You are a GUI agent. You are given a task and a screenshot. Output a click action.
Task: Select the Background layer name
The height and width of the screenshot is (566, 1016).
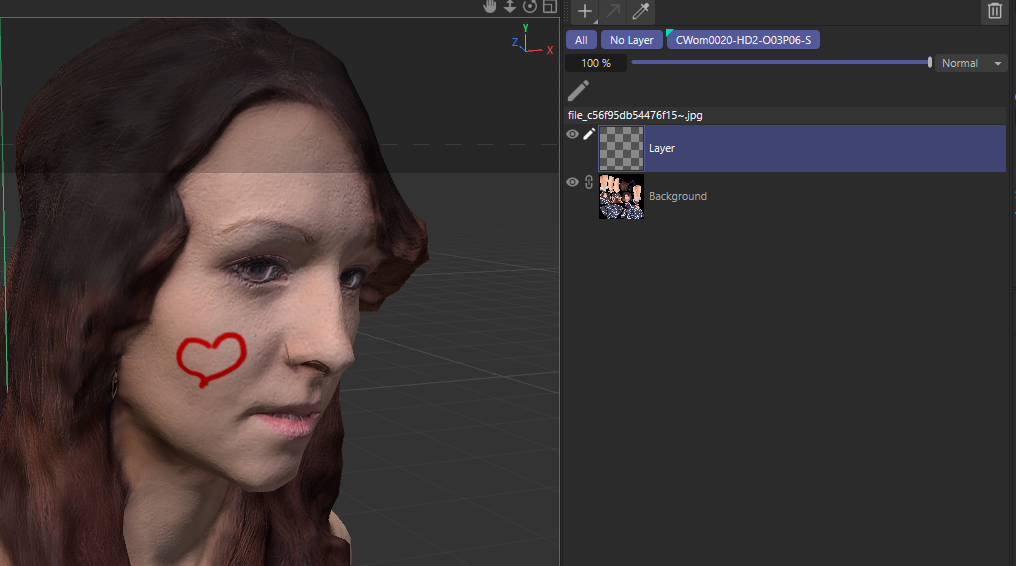(678, 196)
